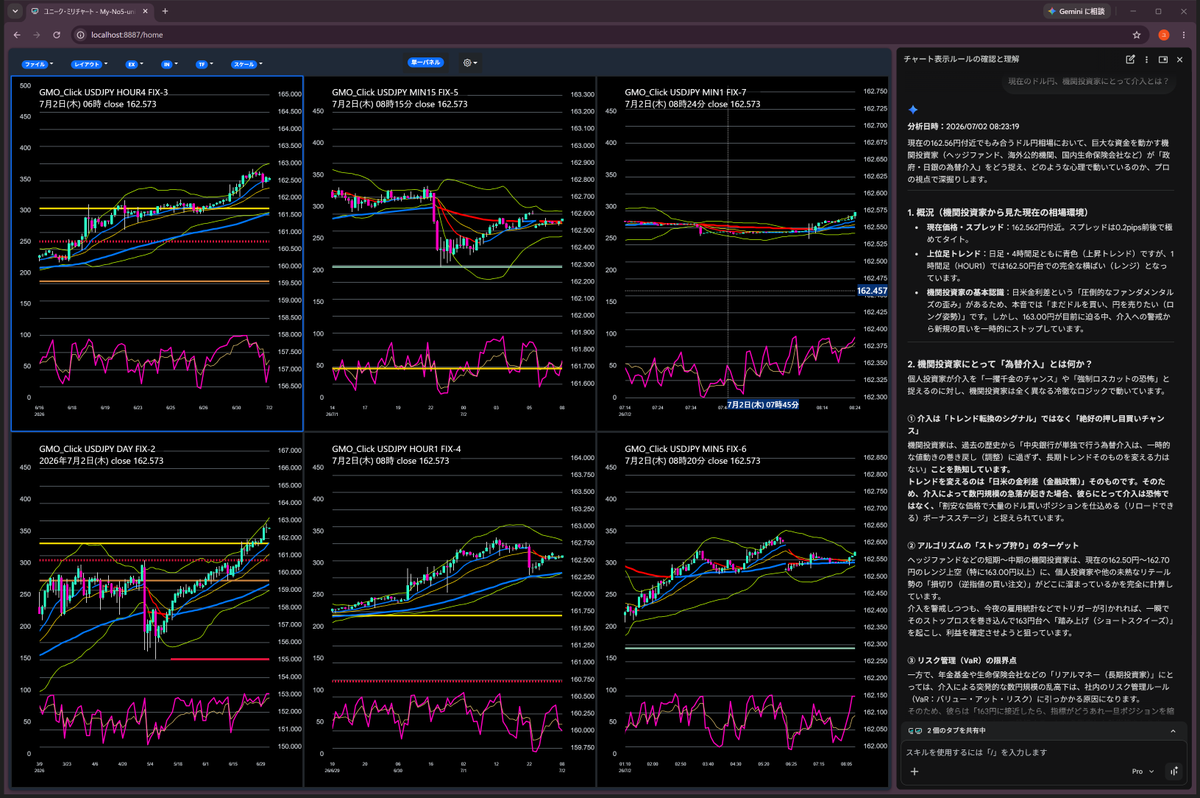Open the Chrome three-dot menu

pos(1184,34)
